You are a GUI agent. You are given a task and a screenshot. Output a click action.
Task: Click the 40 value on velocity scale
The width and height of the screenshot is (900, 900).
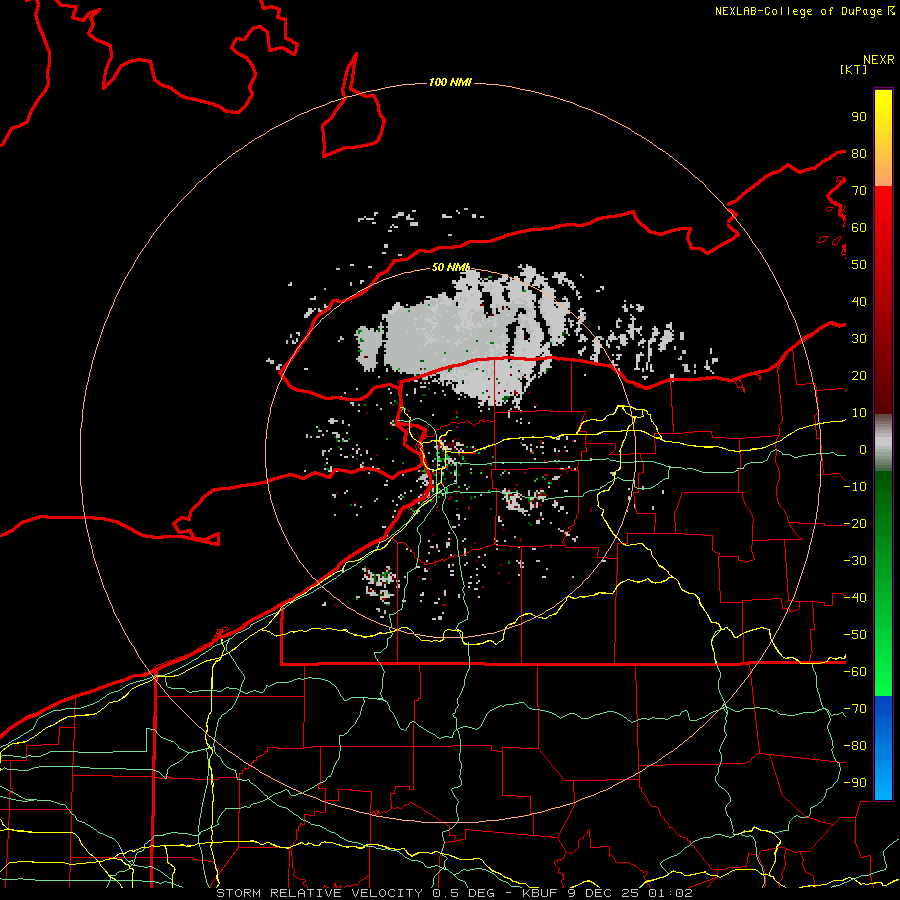[859, 302]
